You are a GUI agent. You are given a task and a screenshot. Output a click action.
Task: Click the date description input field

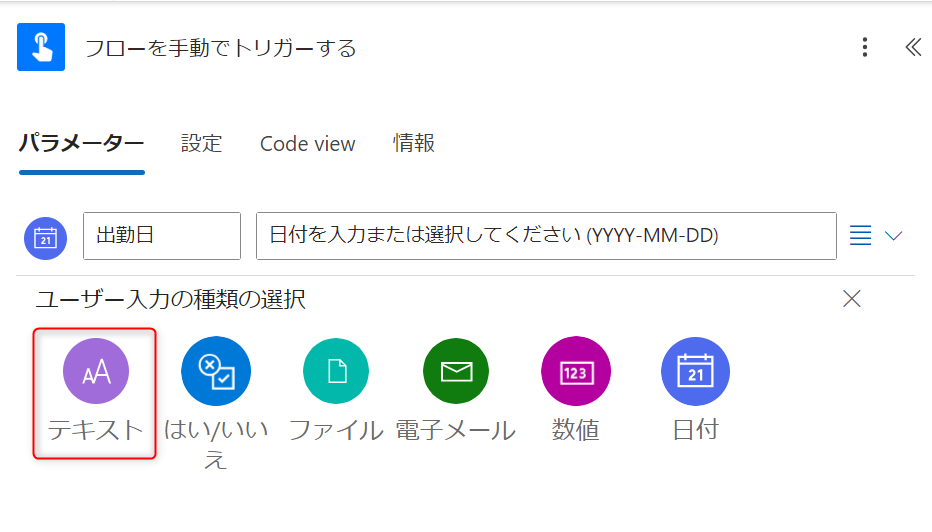(x=546, y=236)
